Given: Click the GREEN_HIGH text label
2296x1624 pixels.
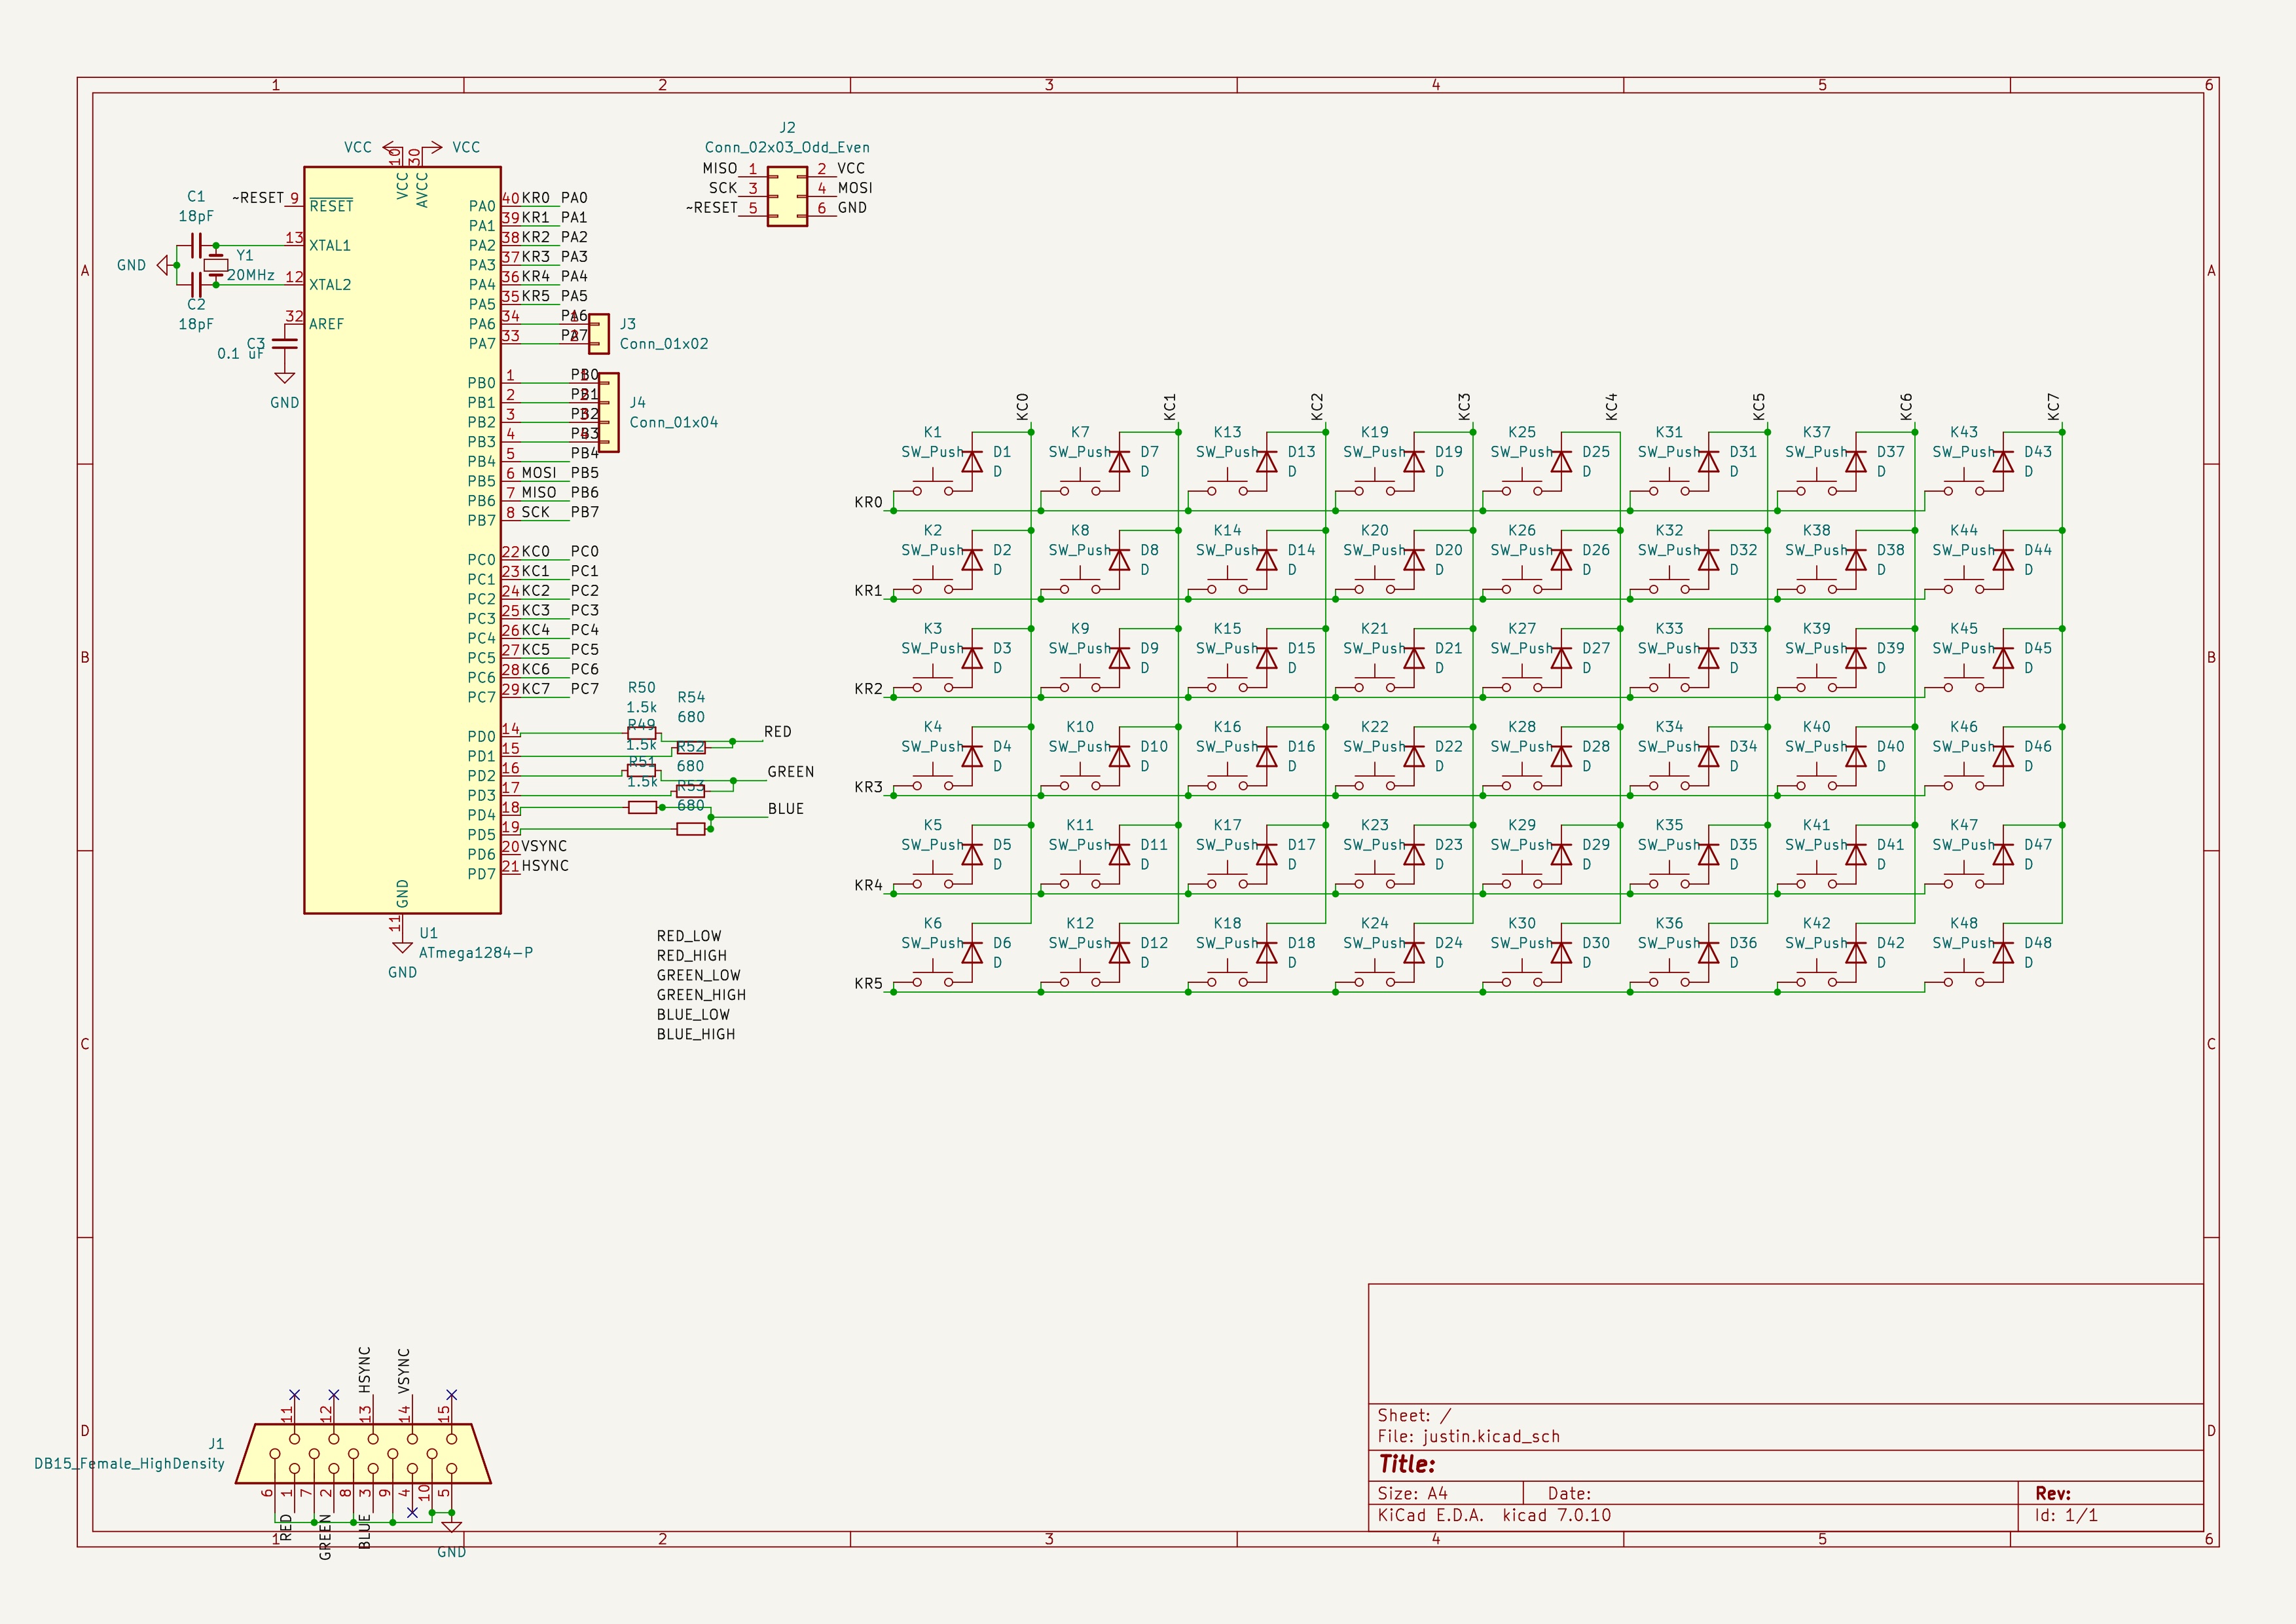Looking at the screenshot, I should (701, 995).
